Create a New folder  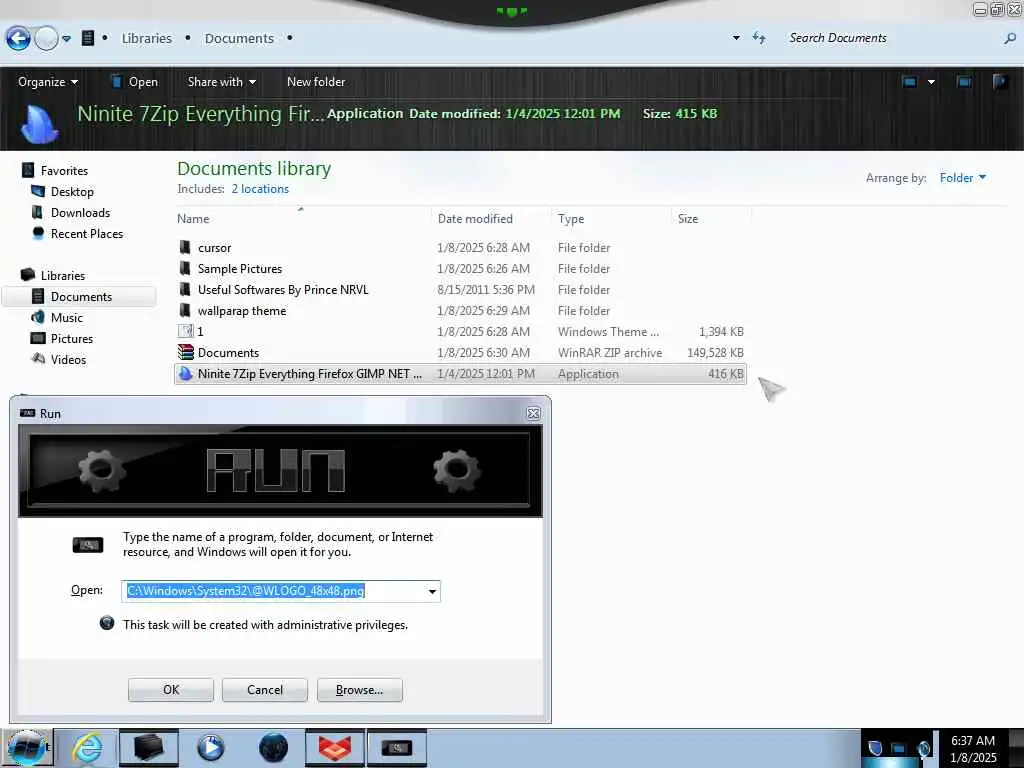click(x=316, y=82)
